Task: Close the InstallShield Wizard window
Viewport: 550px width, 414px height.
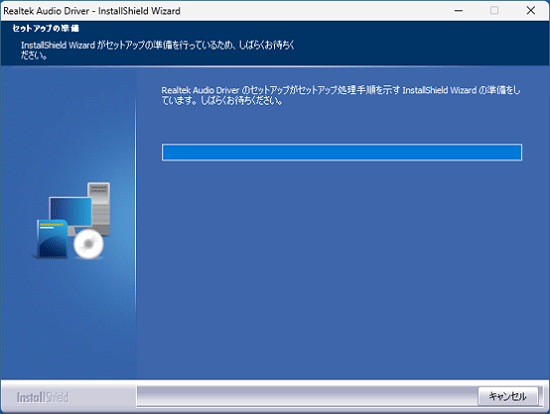Action: click(531, 11)
